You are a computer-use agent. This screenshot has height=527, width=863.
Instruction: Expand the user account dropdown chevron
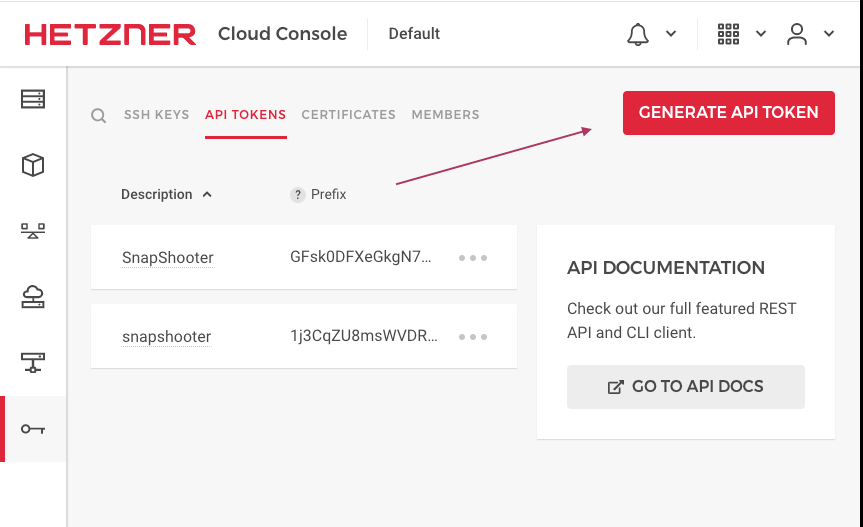click(x=829, y=34)
